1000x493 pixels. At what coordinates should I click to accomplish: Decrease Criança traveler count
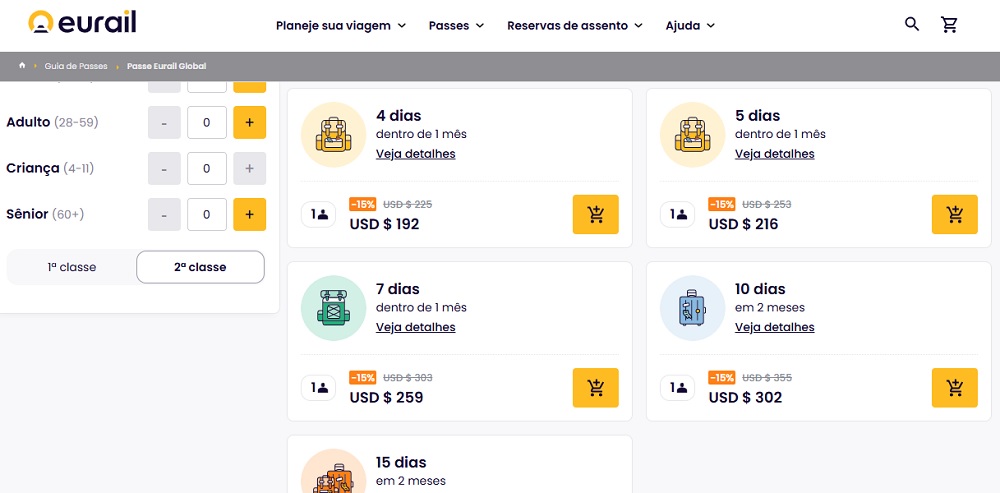coord(164,168)
